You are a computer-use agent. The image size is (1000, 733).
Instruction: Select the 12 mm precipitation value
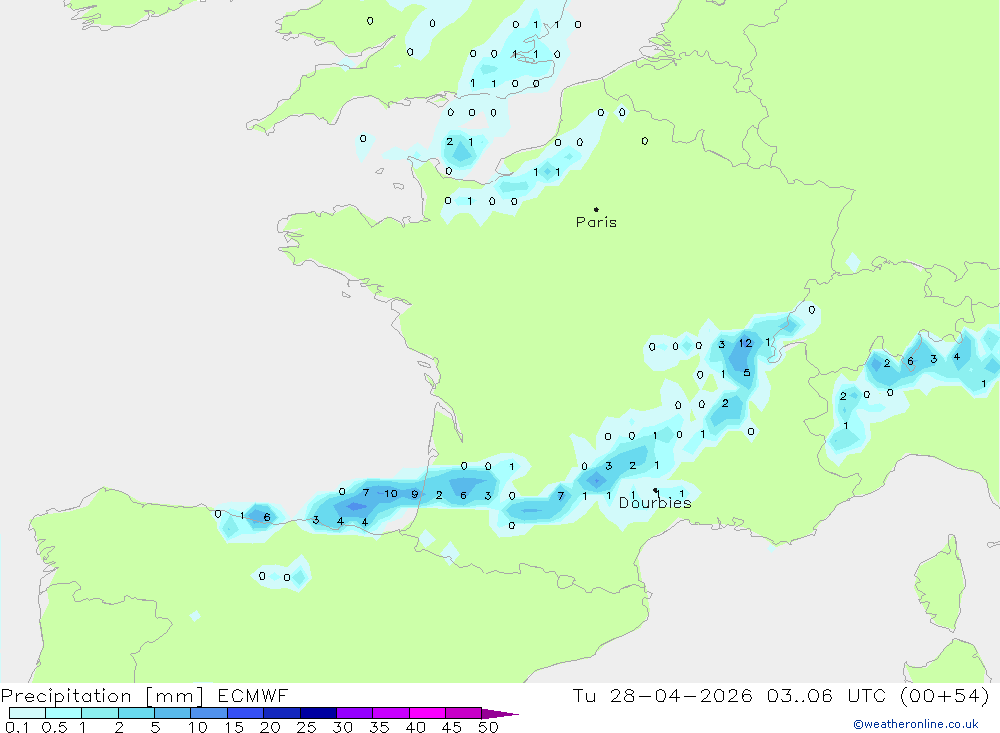pos(746,343)
